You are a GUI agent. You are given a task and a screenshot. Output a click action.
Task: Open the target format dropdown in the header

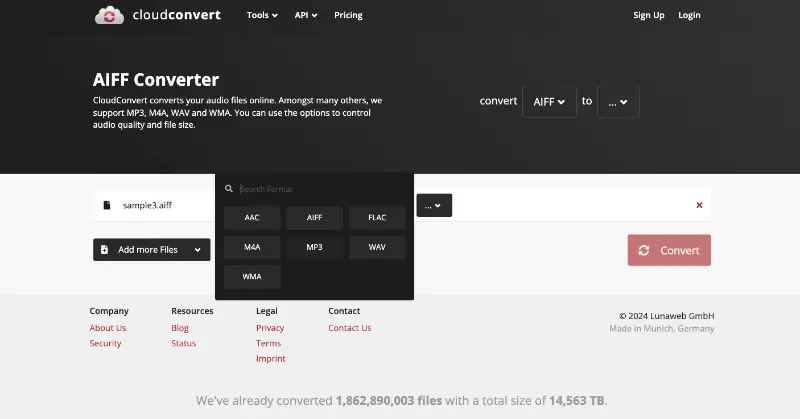pos(618,102)
